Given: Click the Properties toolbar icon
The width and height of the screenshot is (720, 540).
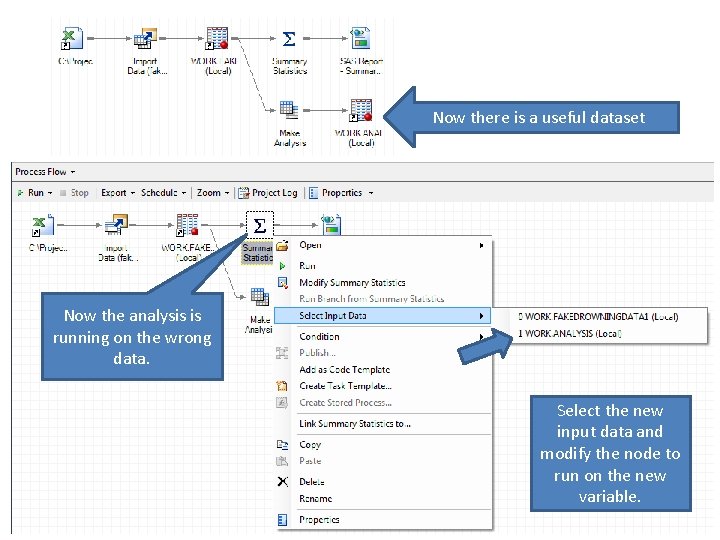Looking at the screenshot, I should (313, 193).
